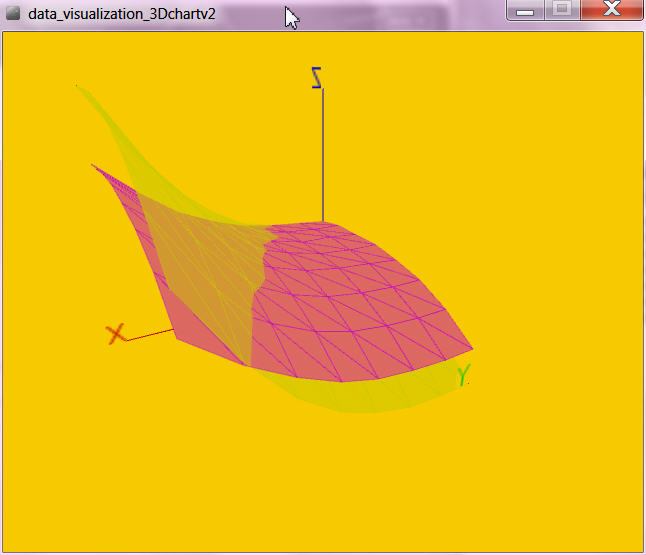The width and height of the screenshot is (646, 555).
Task: Click the empty orange background below the chart
Action: (320, 480)
